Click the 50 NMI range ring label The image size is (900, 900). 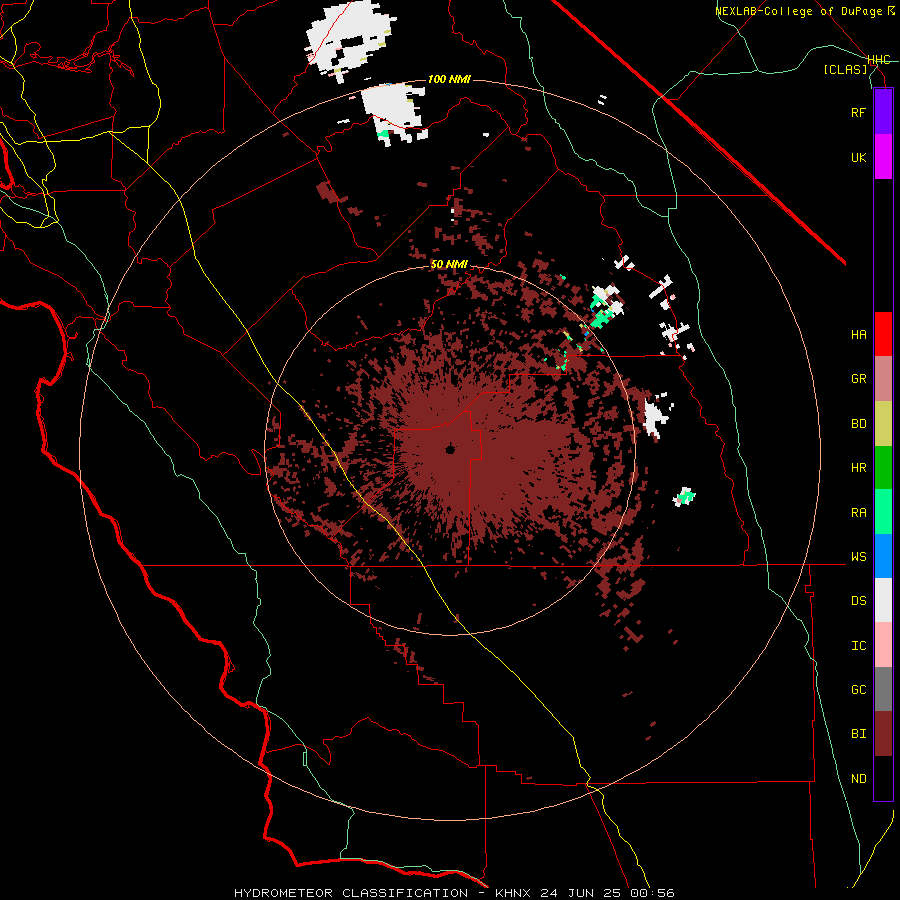449,264
